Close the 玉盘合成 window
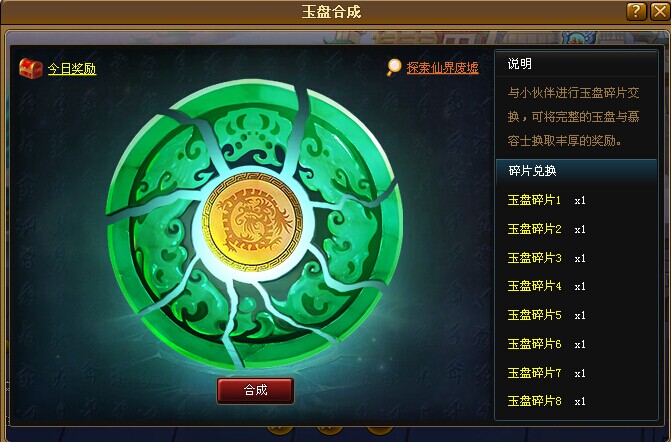This screenshot has width=671, height=442. pos(660,11)
